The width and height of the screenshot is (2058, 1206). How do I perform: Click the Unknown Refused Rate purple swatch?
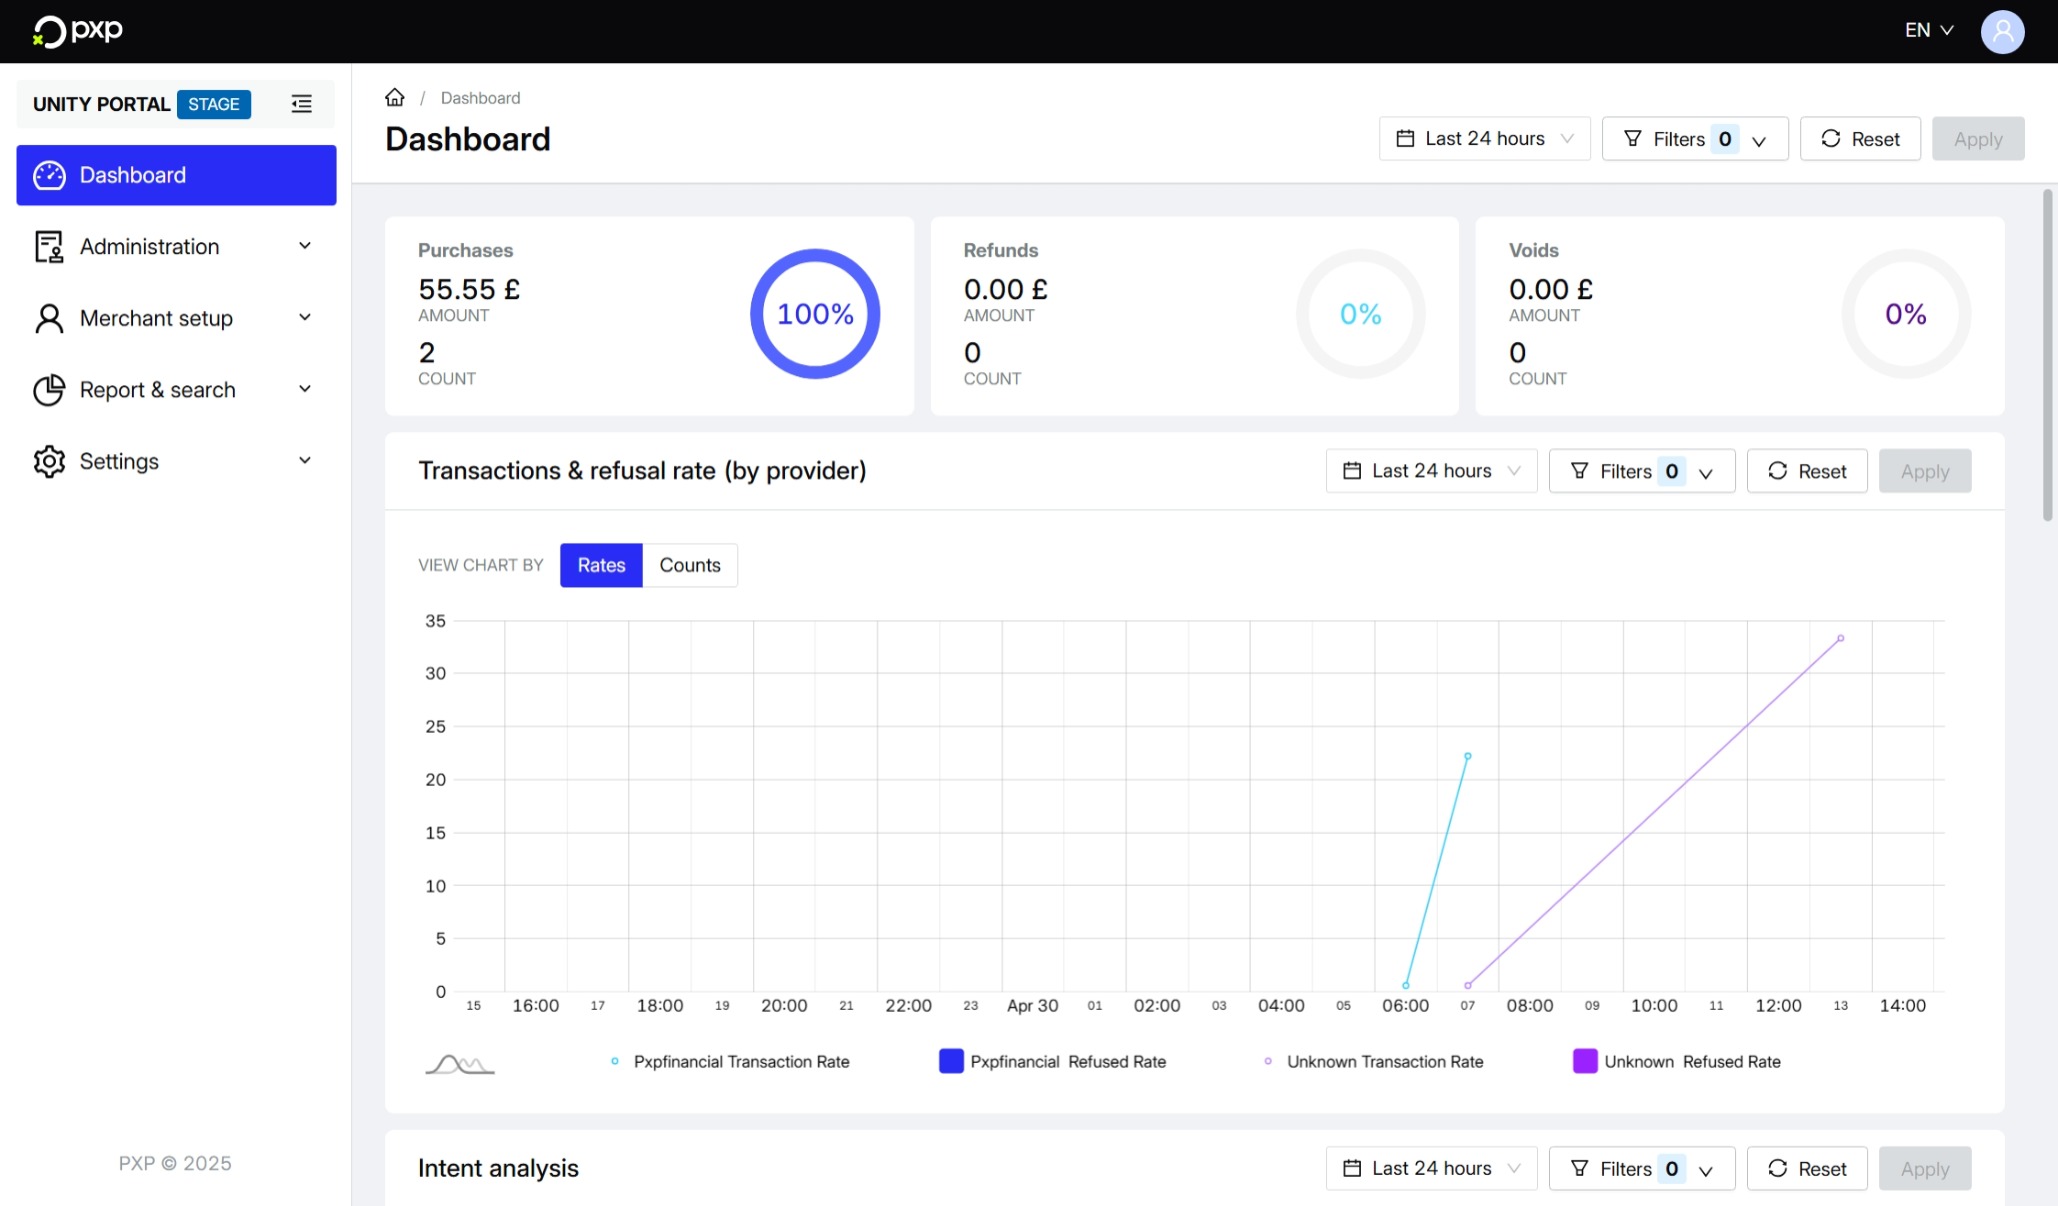click(x=1584, y=1061)
